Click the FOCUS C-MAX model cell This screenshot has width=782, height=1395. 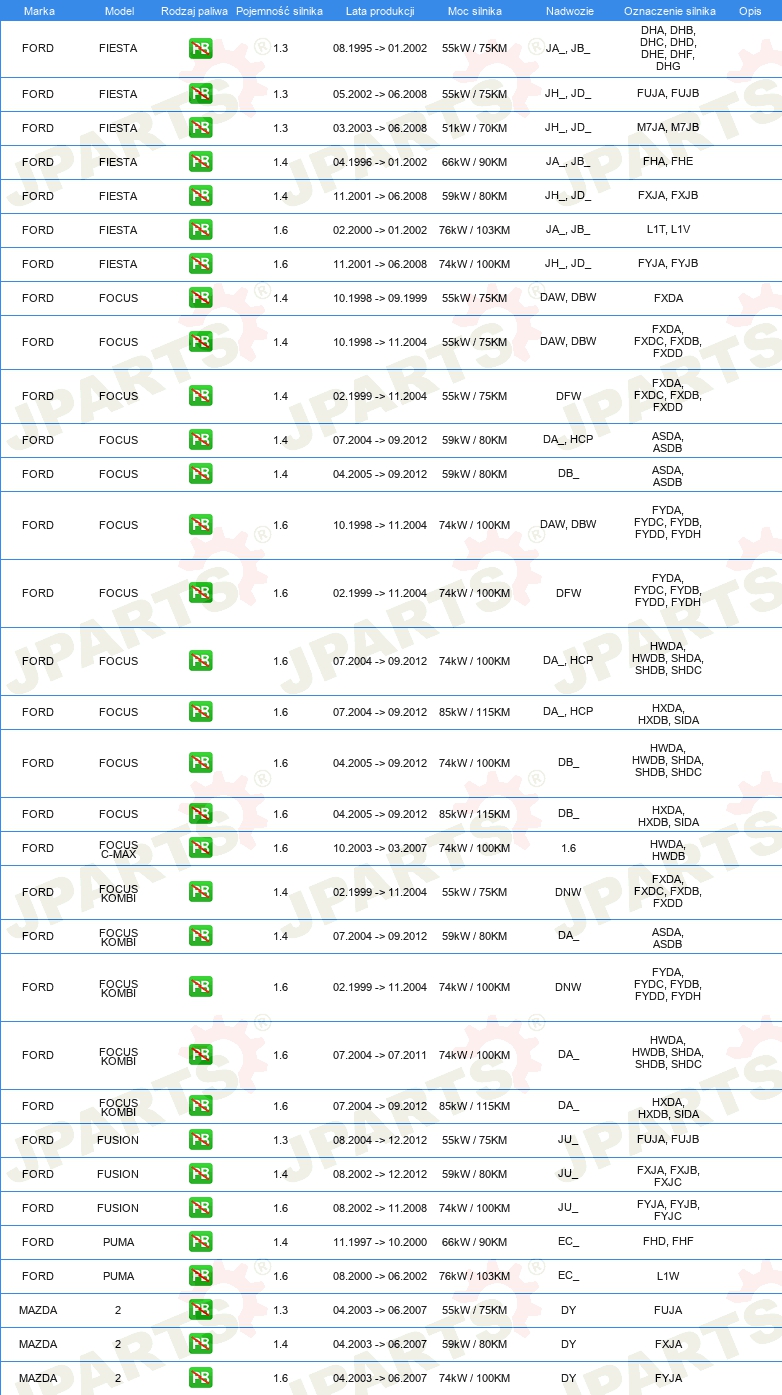click(x=118, y=848)
